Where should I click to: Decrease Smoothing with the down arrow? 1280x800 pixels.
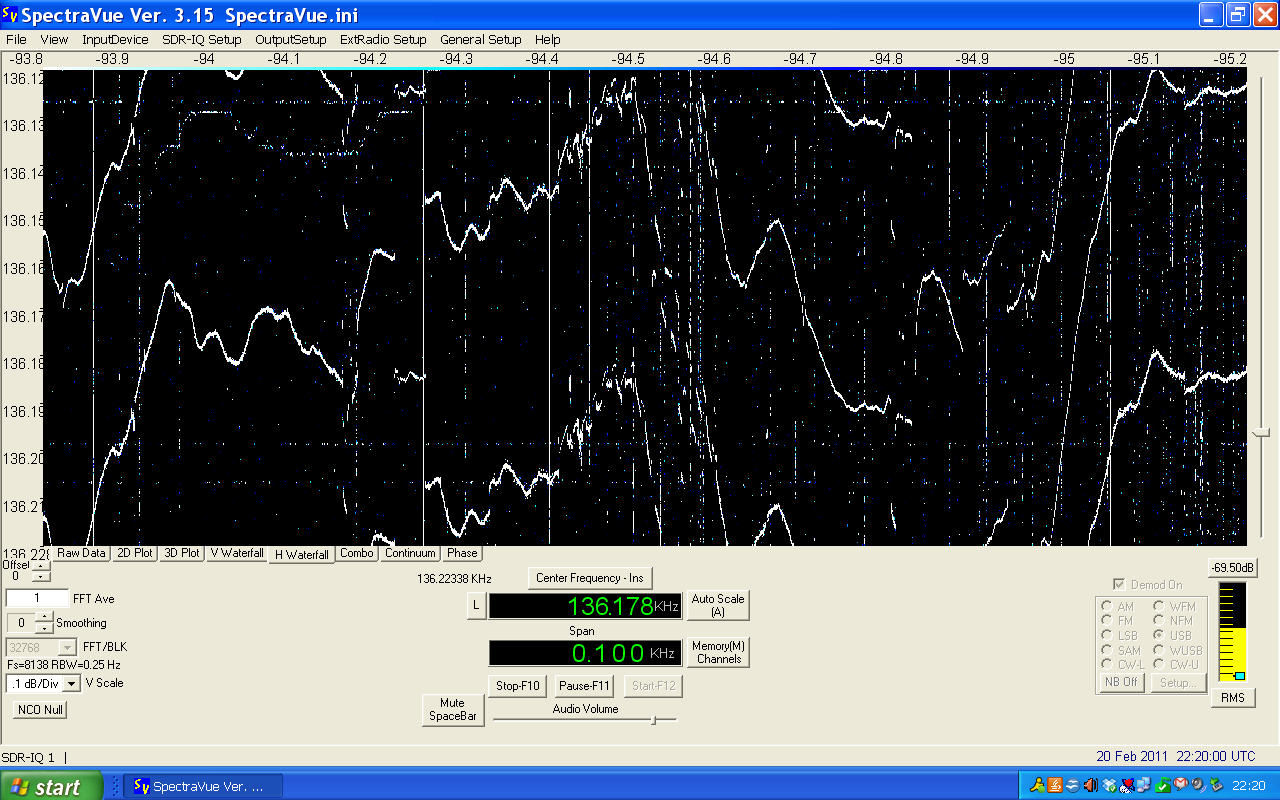pyautogui.click(x=45, y=628)
